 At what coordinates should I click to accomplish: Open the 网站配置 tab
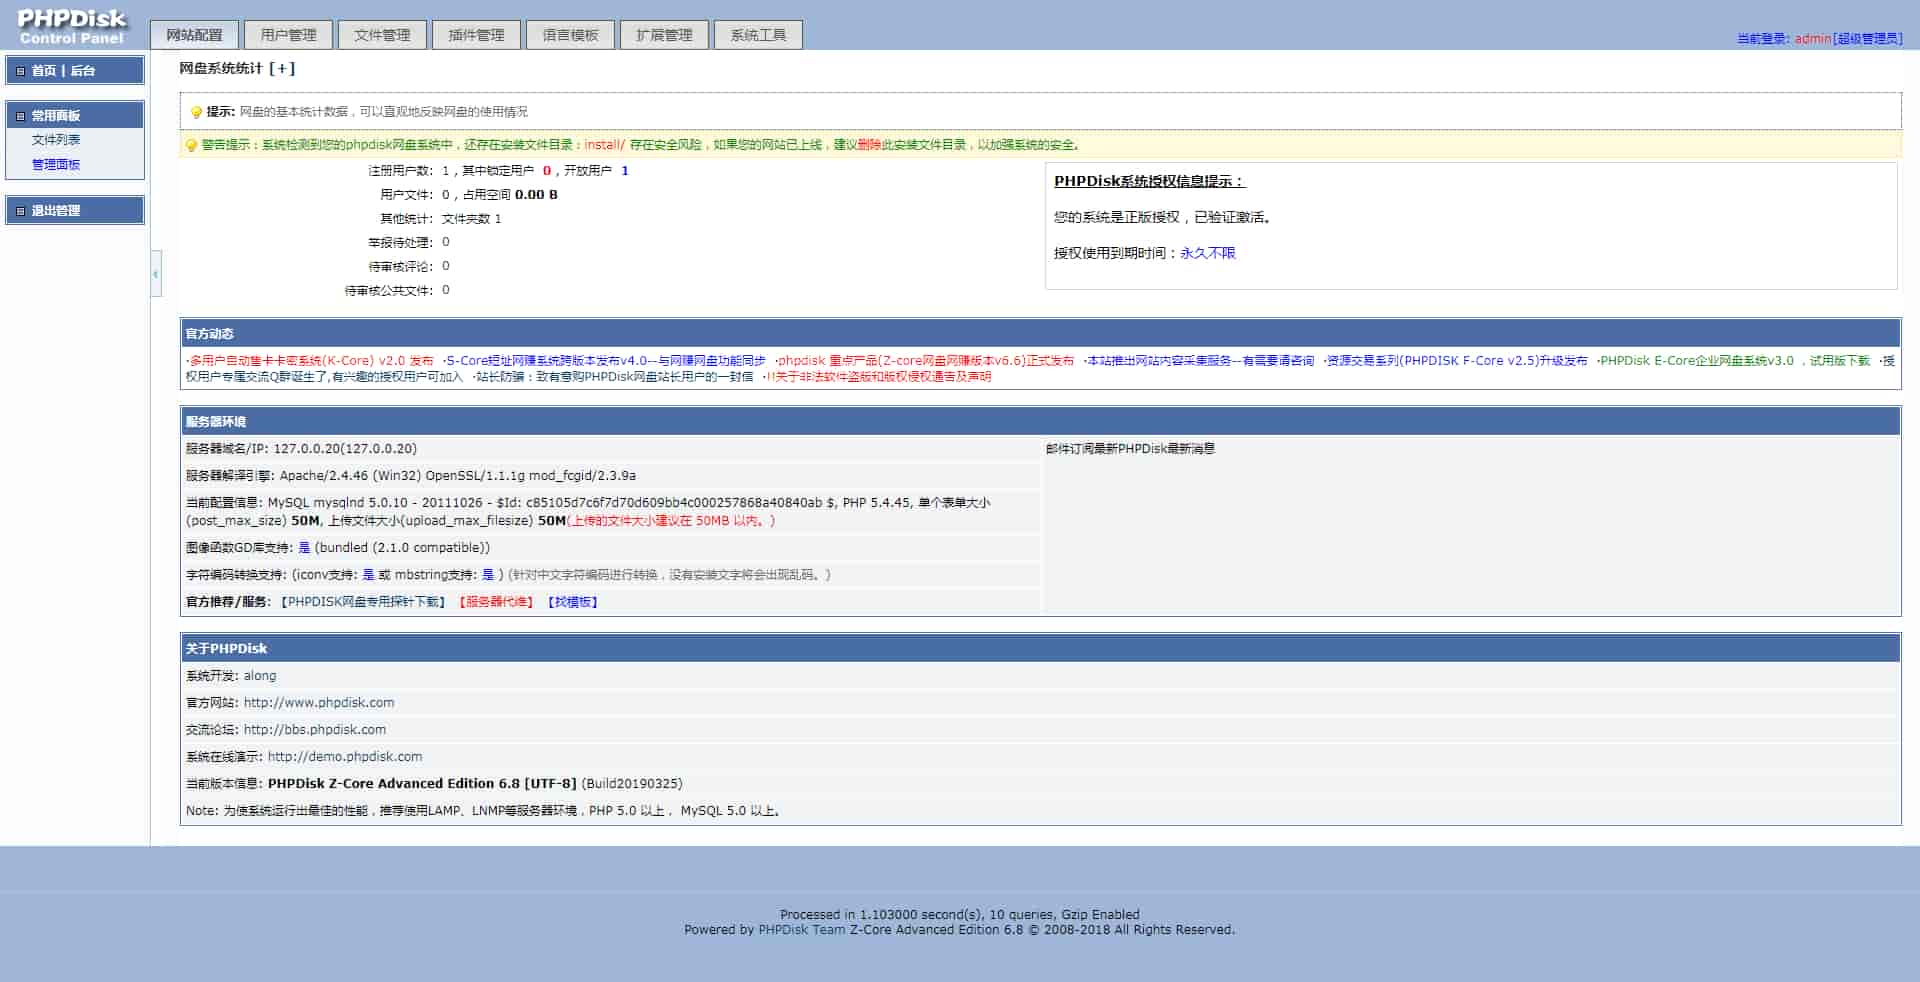point(195,35)
